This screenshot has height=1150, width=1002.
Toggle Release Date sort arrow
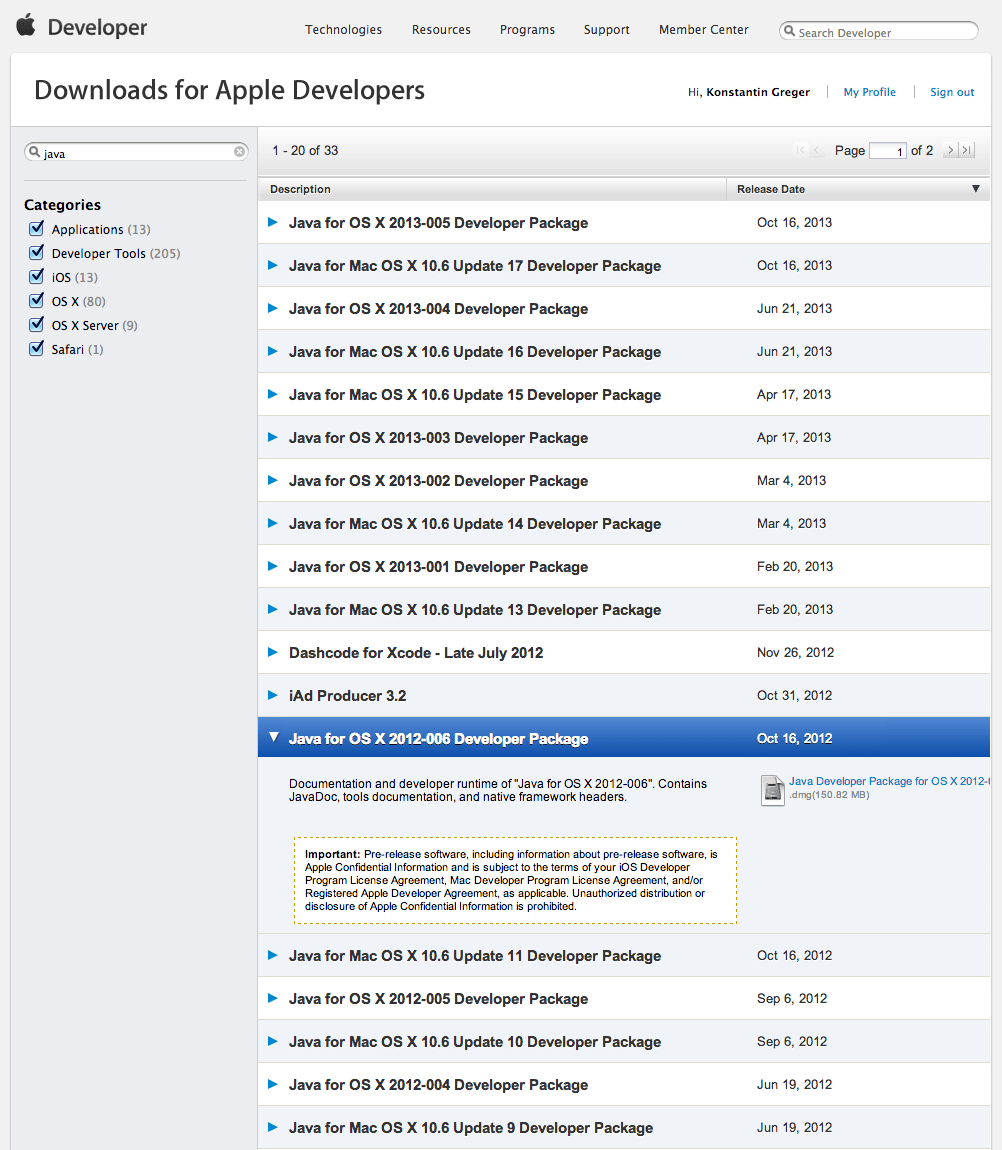coord(976,188)
